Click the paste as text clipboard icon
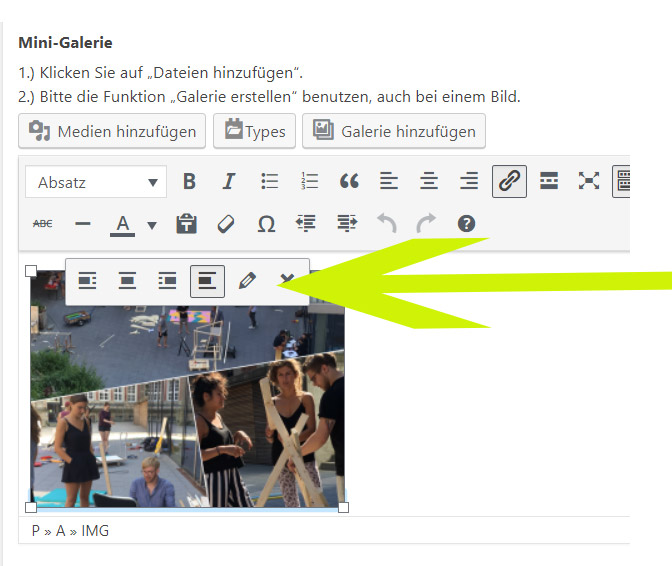 pyautogui.click(x=186, y=224)
